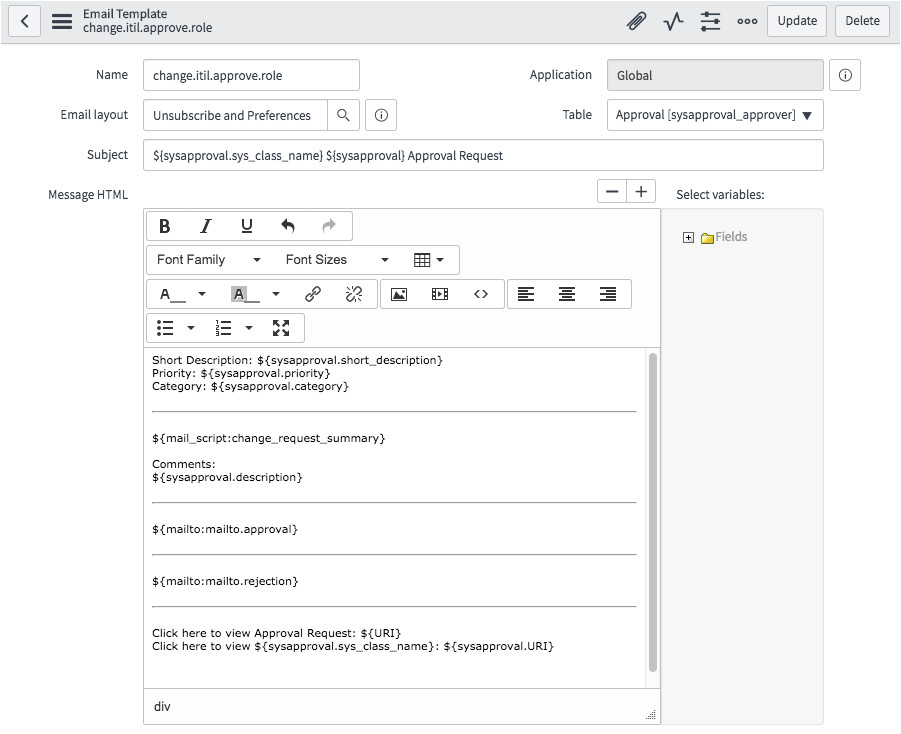Click the personalize form sliders icon
The width and height of the screenshot is (901, 734).
[710, 21]
